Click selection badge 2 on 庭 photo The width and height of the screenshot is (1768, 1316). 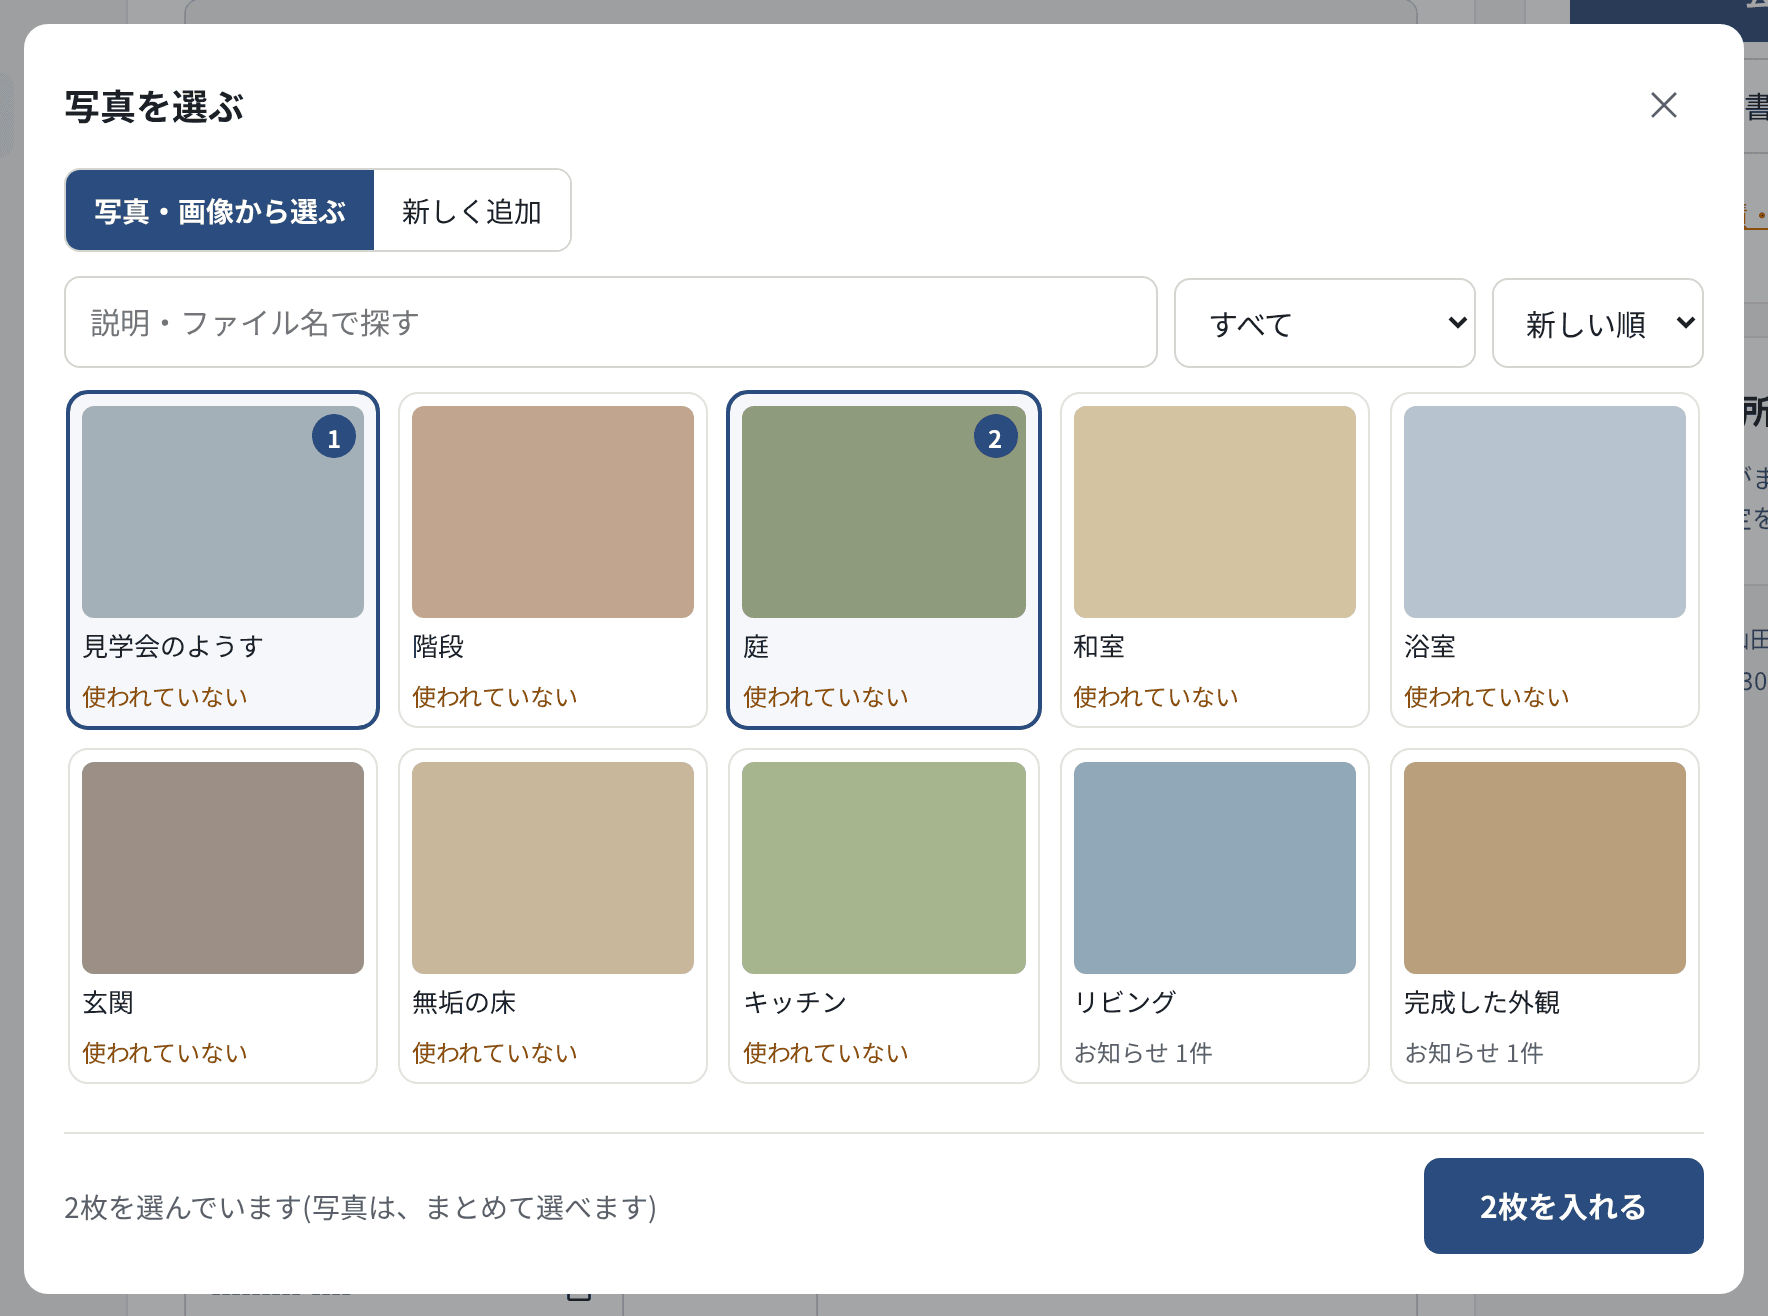point(995,437)
